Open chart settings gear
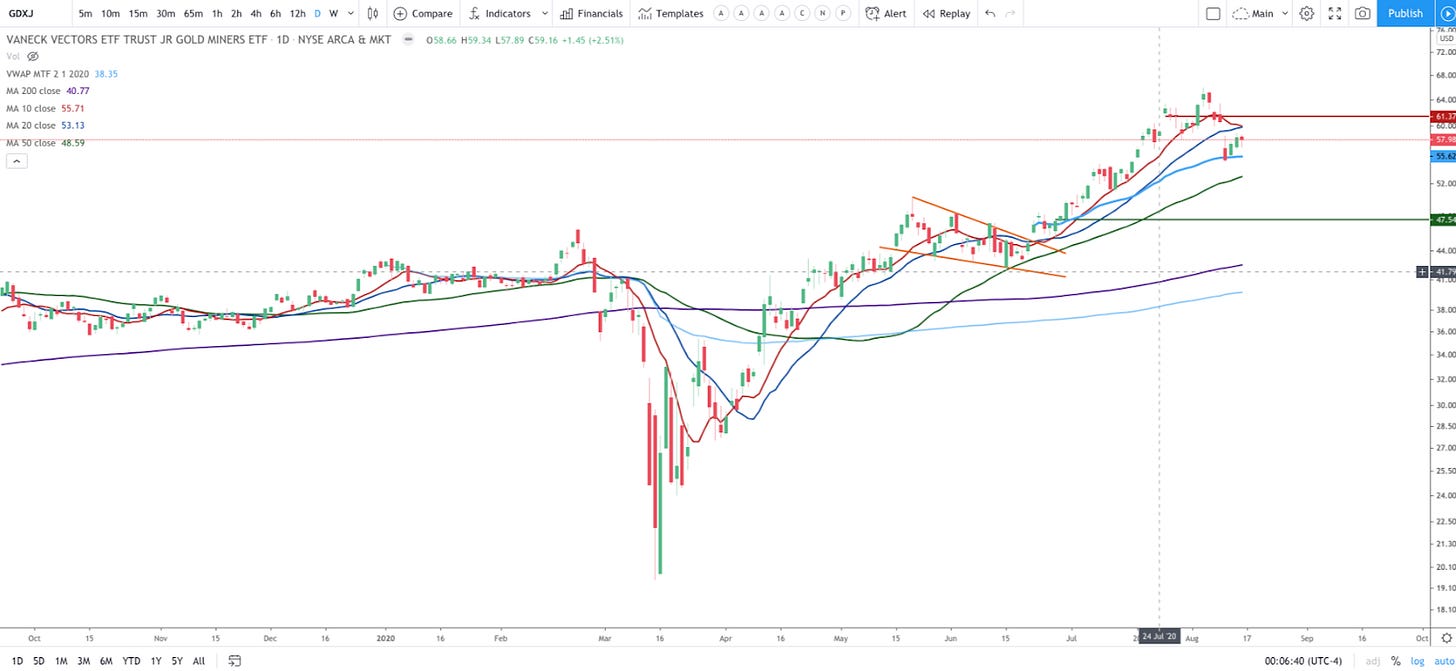Image resolution: width=1456 pixels, height=671 pixels. 1306,13
